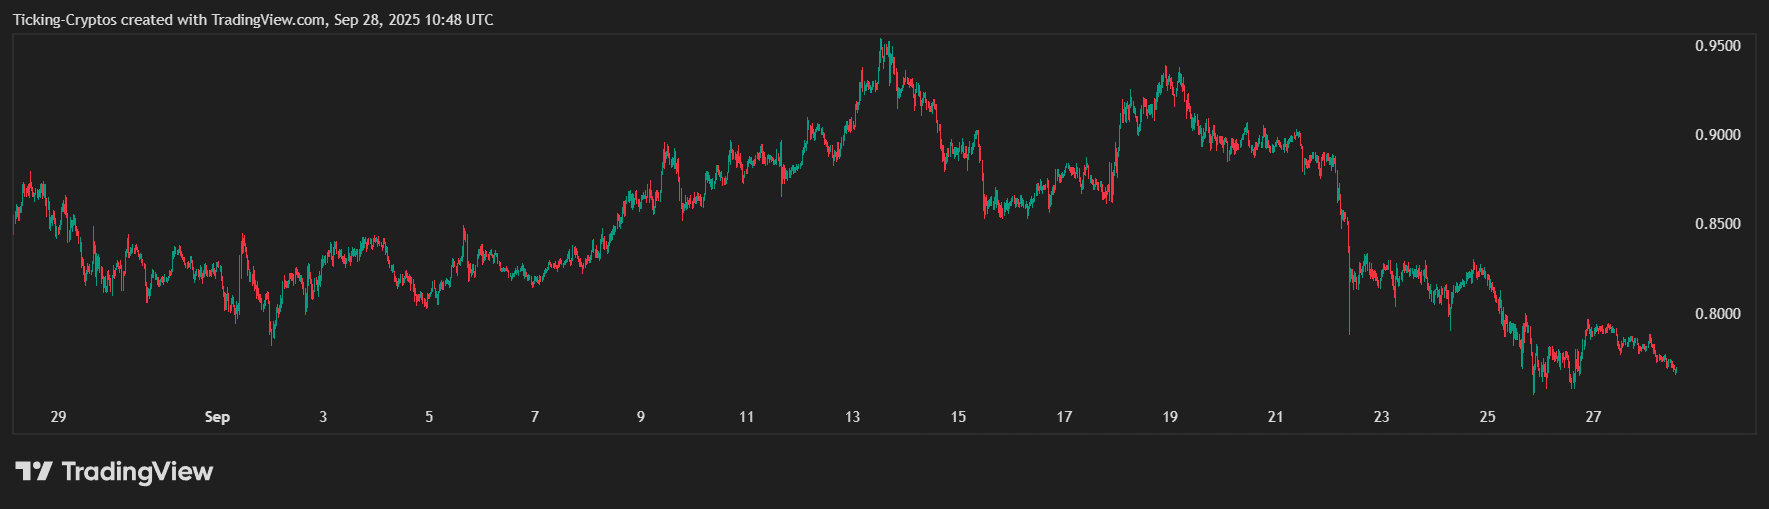
Task: Select the 0.8000 price level label
Action: coord(1717,314)
